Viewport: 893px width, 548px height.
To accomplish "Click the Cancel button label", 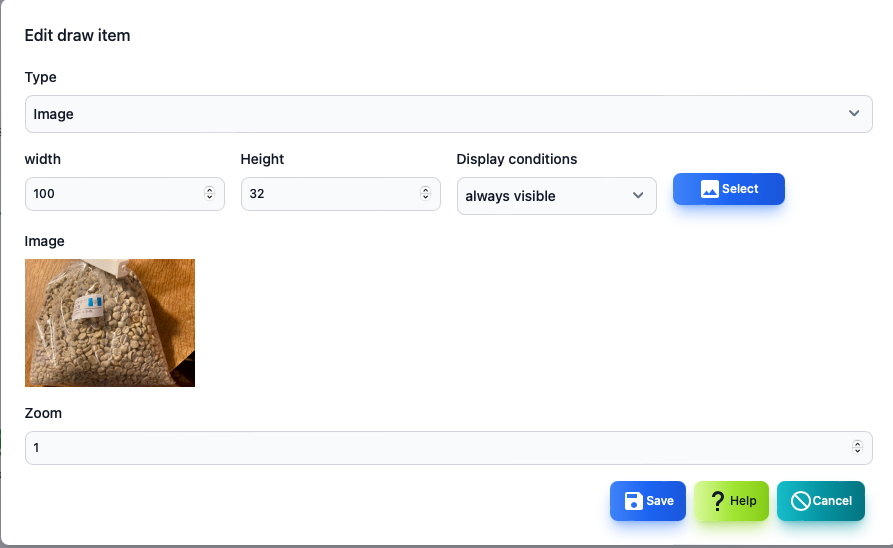I will click(832, 501).
